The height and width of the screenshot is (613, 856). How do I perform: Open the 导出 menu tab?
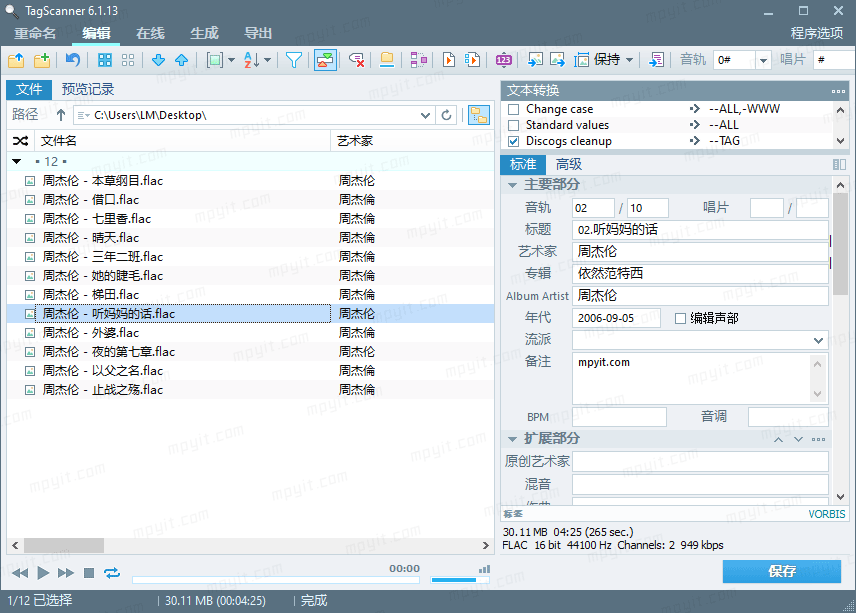point(258,33)
